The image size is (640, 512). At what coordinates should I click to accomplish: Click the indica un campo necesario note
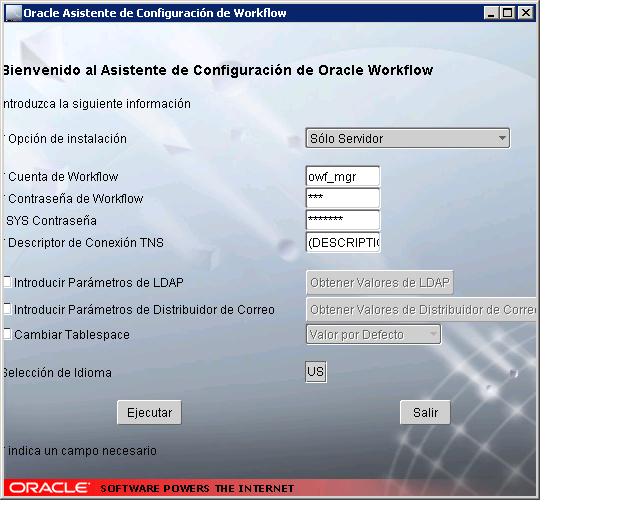pyautogui.click(x=82, y=451)
